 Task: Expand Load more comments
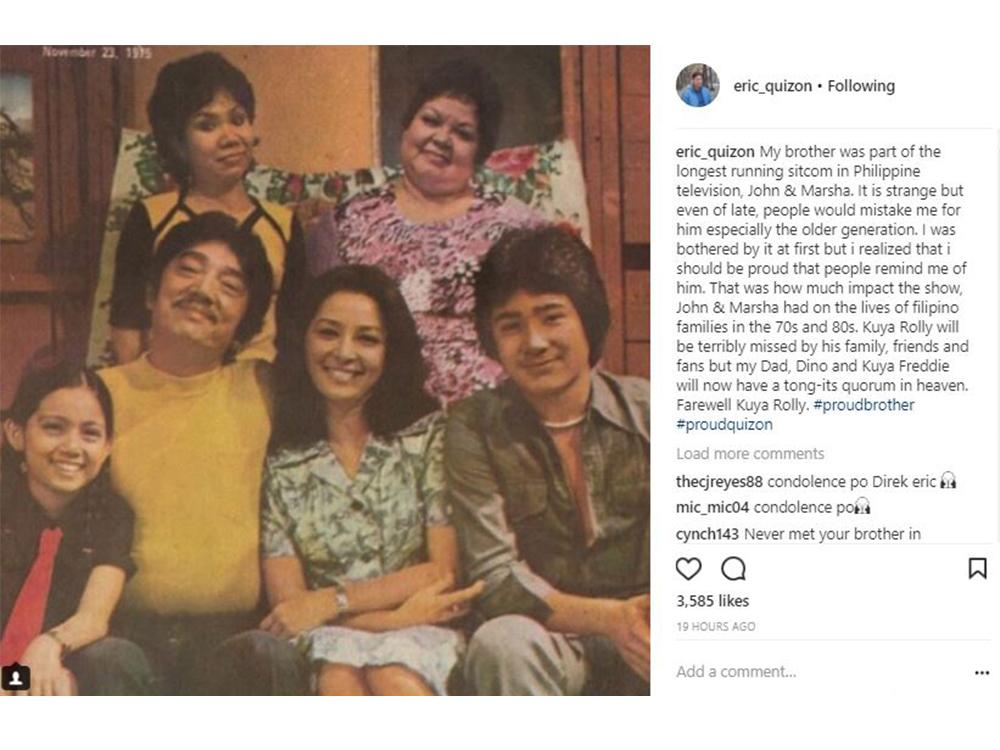point(750,453)
